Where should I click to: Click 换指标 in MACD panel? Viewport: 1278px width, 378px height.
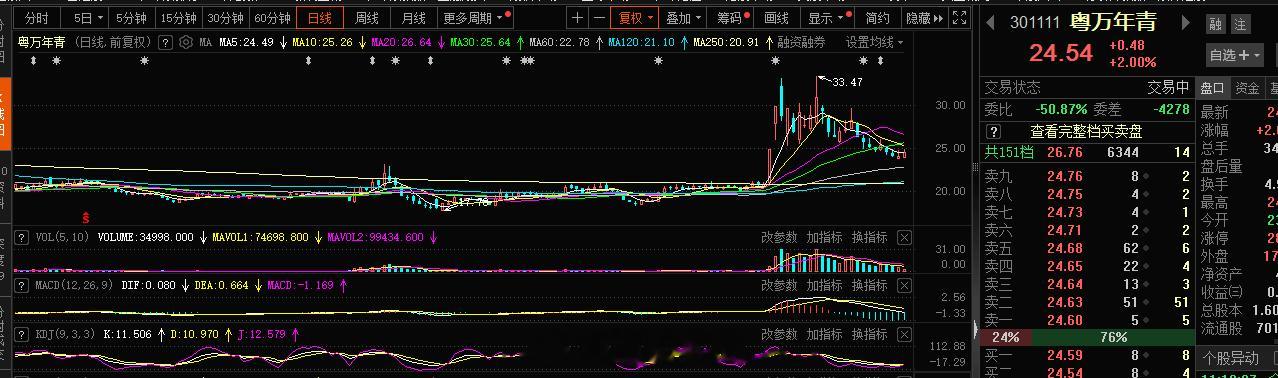870,285
